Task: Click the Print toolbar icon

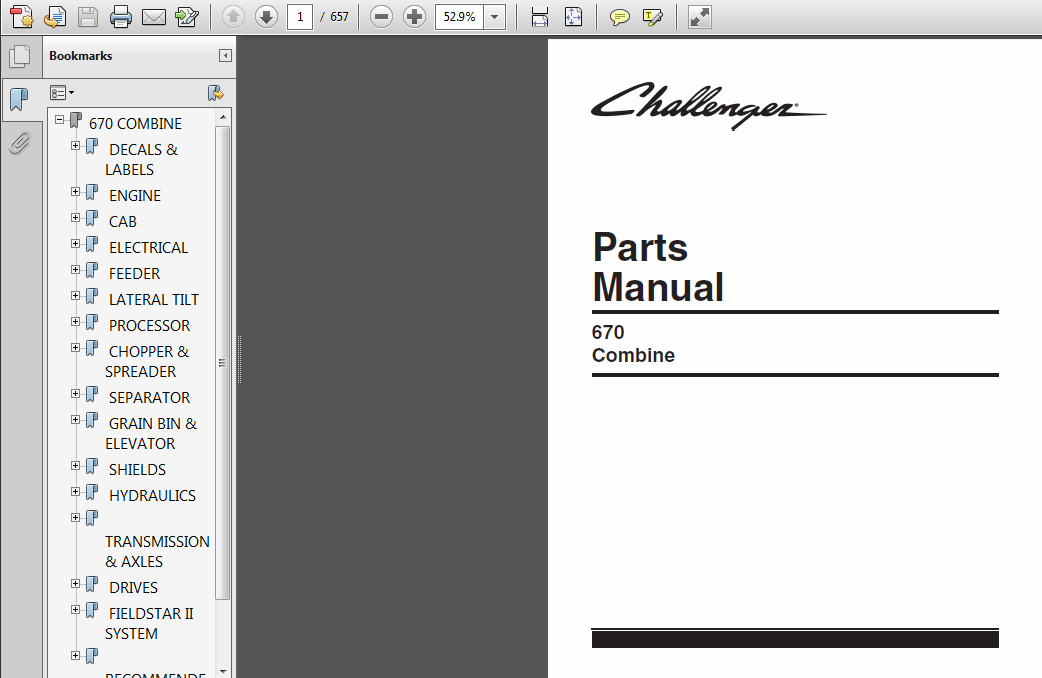Action: coord(120,17)
